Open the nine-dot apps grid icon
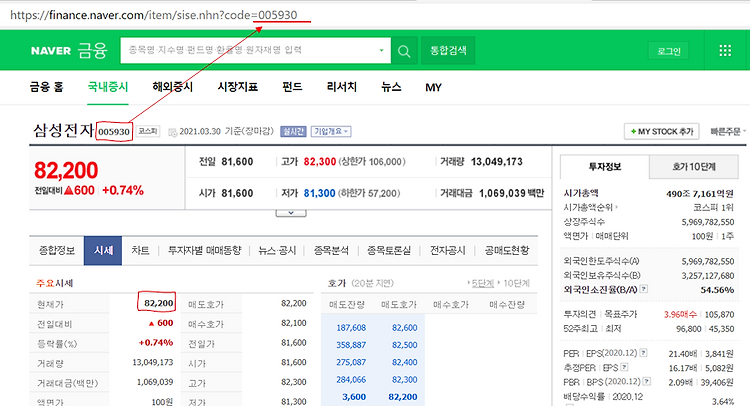 (x=725, y=51)
